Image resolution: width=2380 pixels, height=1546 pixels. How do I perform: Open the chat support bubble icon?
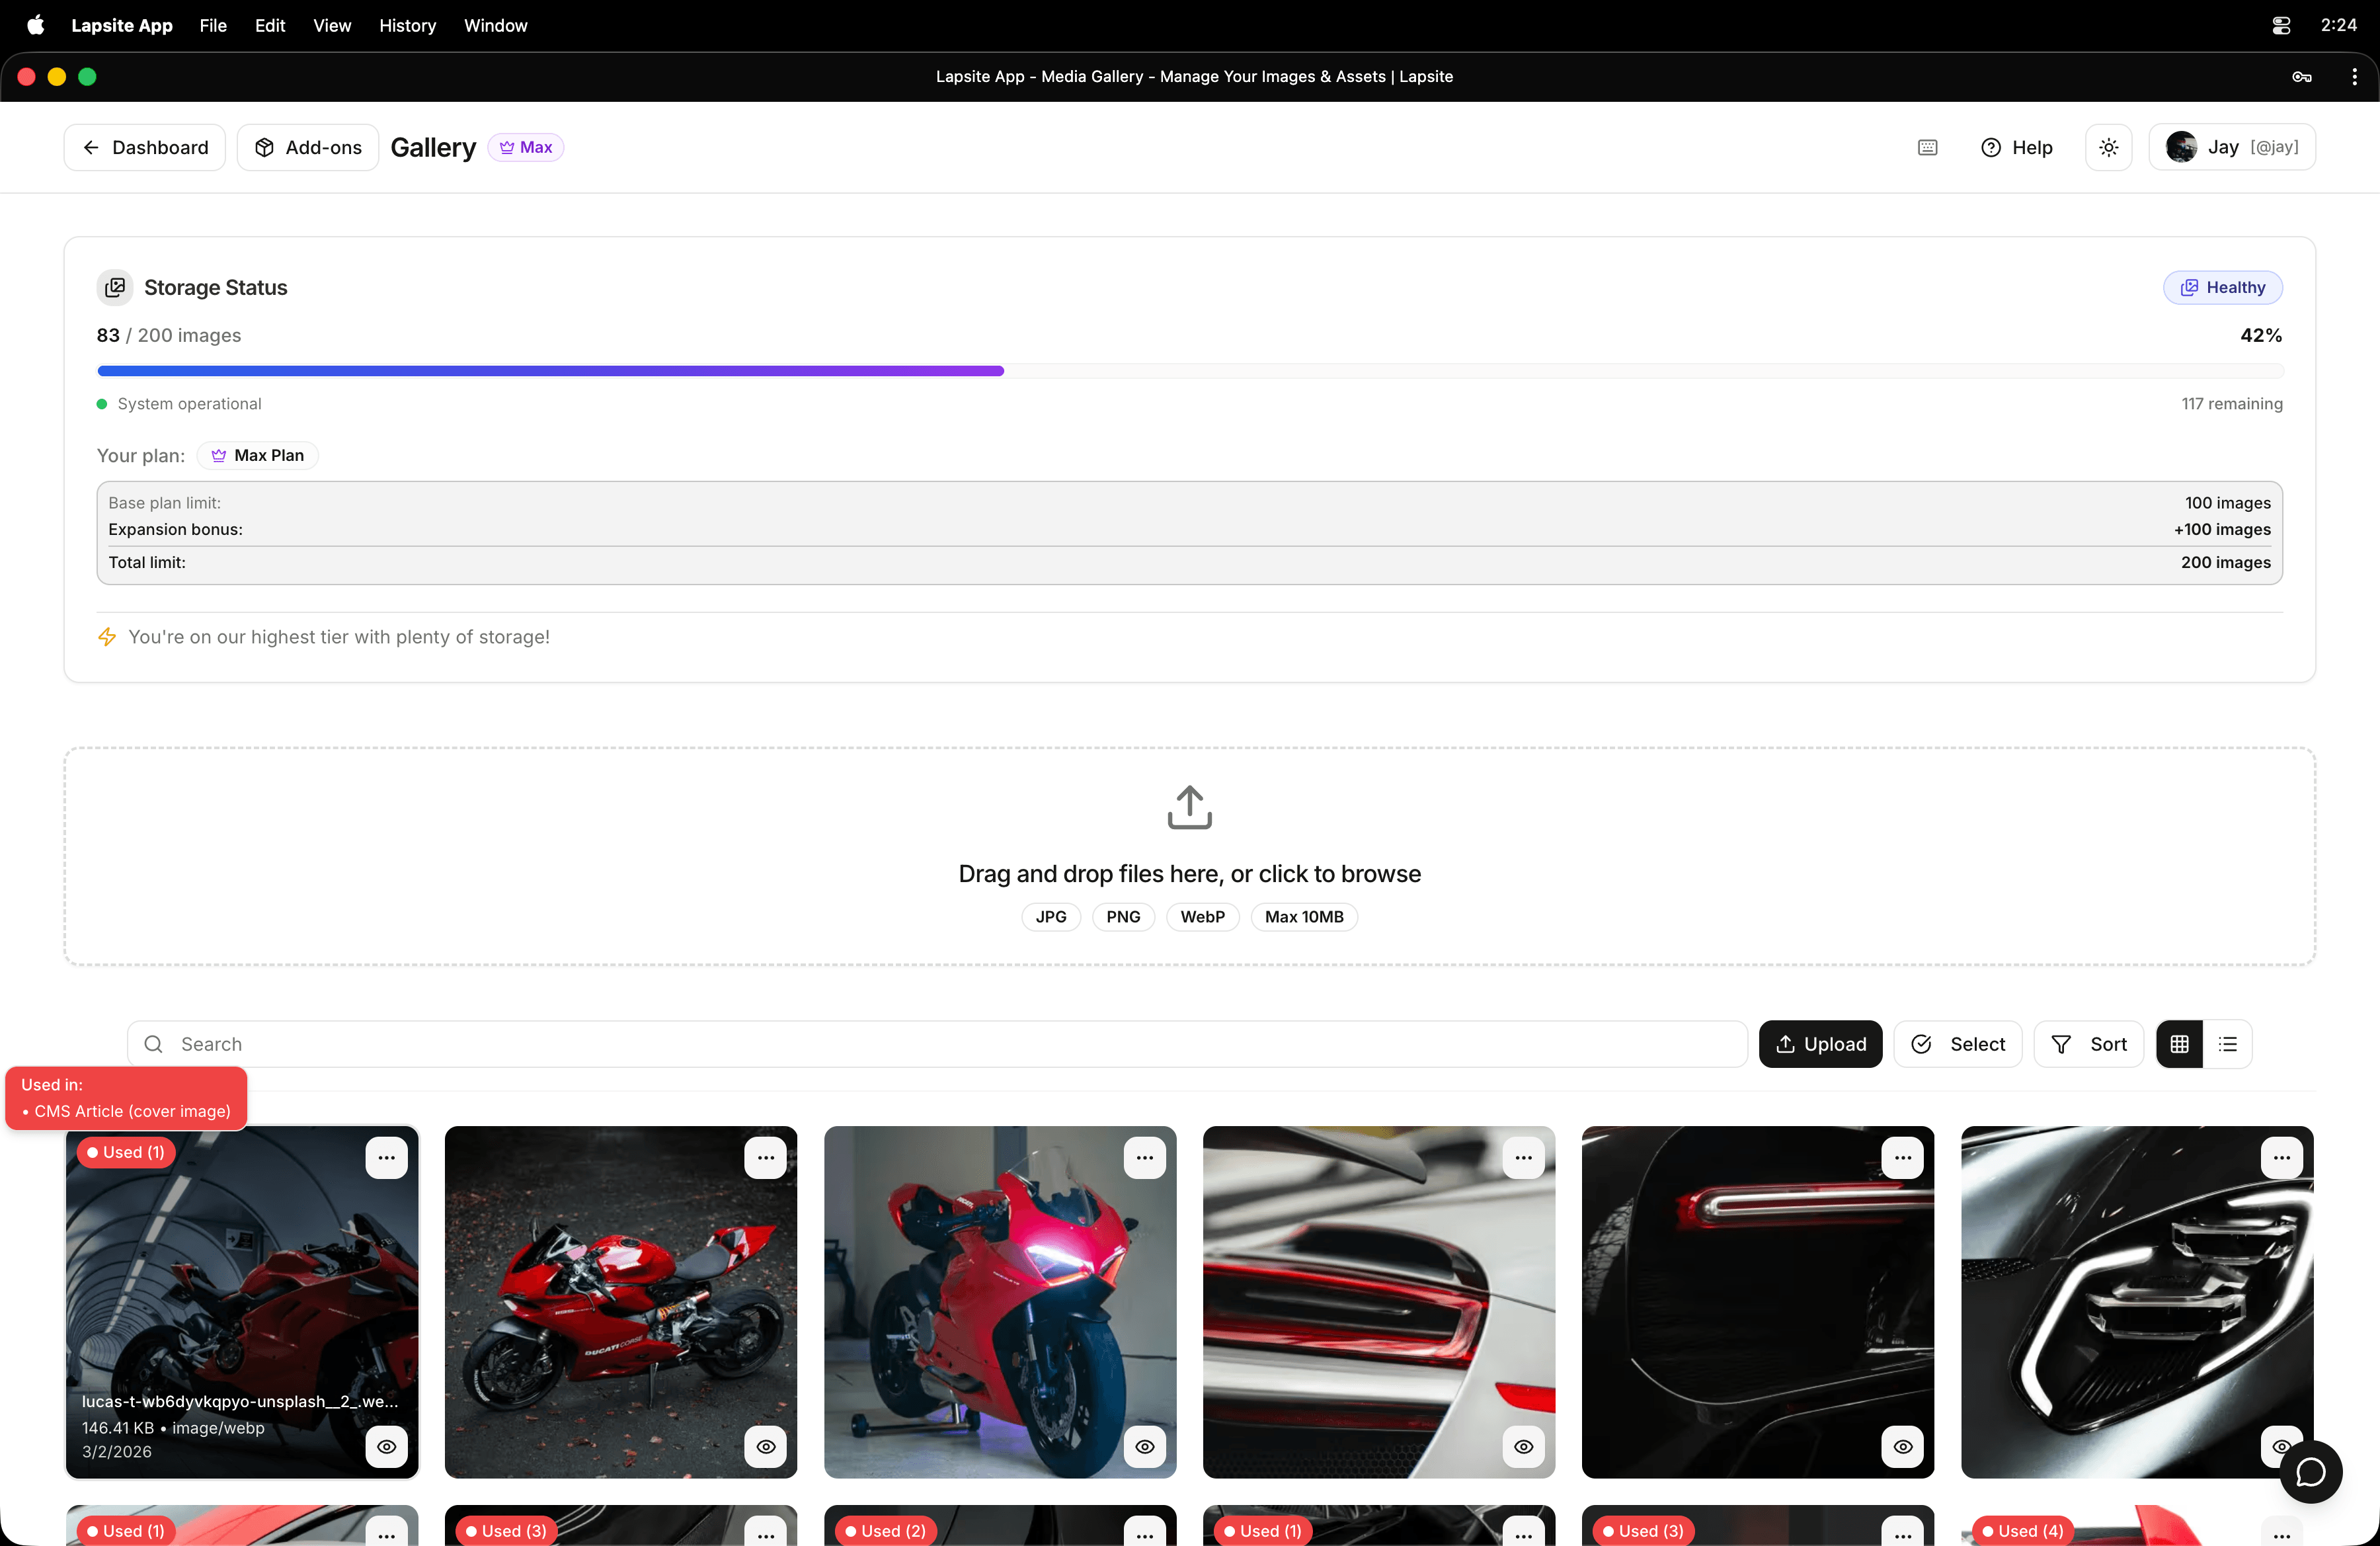click(2310, 1471)
